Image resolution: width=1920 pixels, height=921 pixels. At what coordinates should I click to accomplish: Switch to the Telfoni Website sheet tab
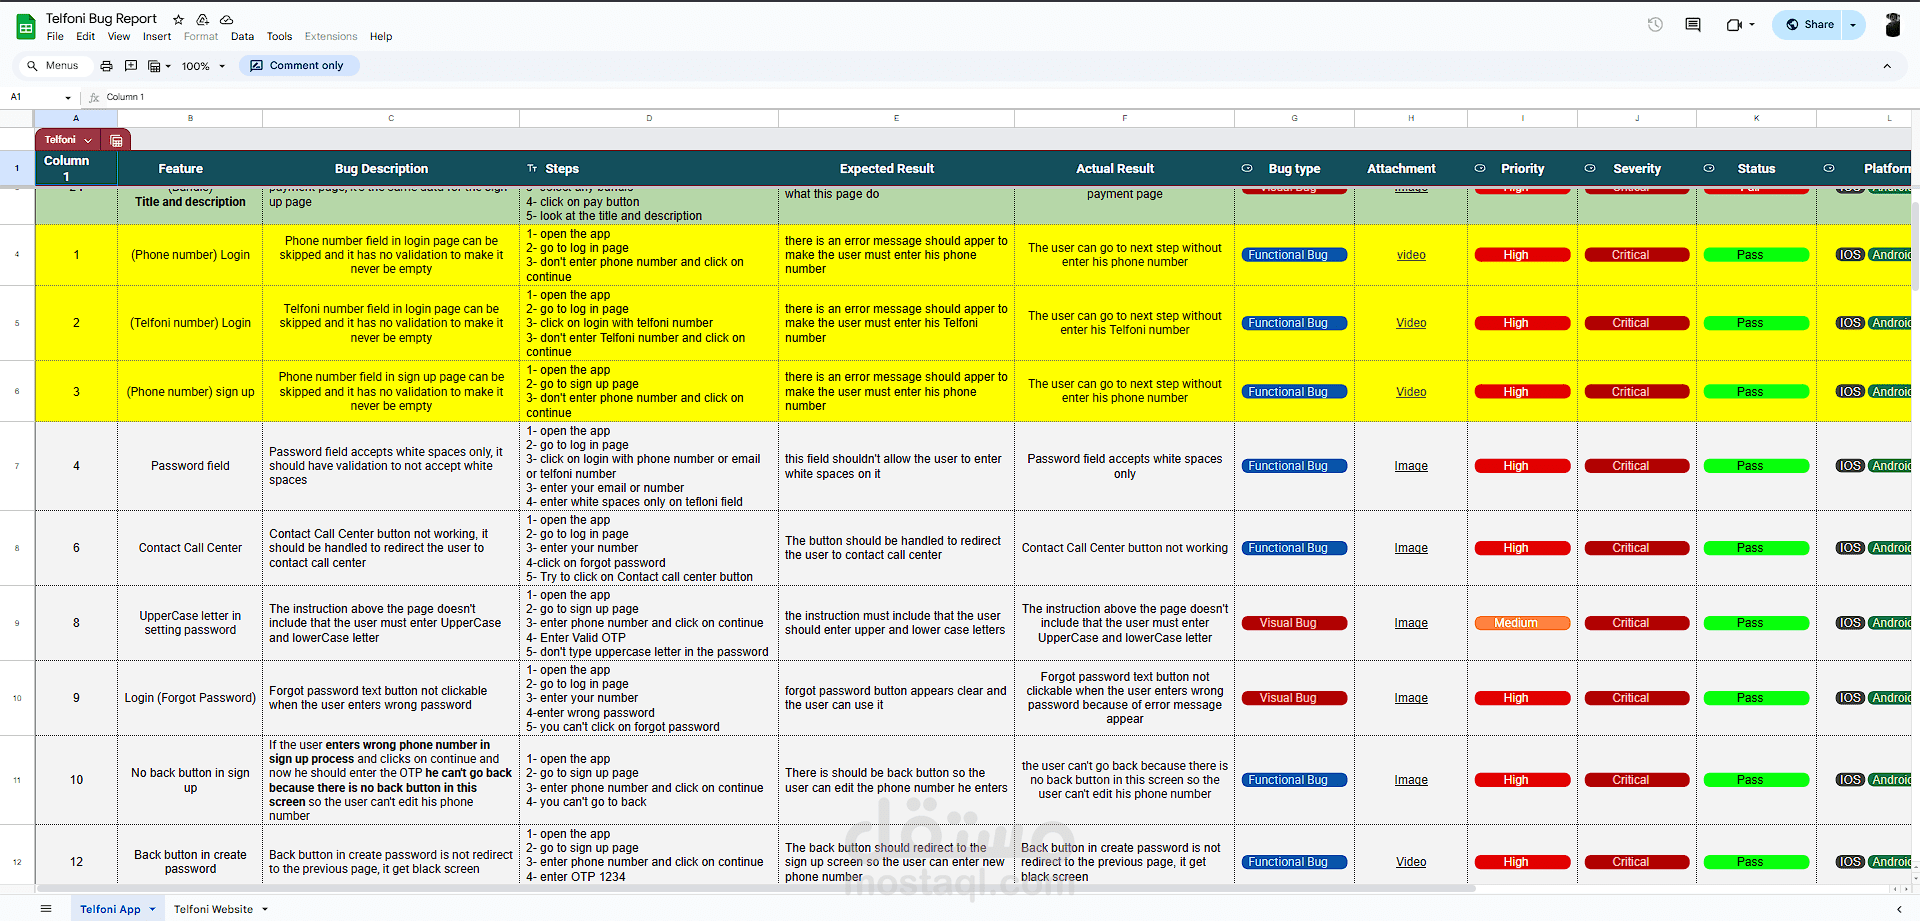(213, 909)
